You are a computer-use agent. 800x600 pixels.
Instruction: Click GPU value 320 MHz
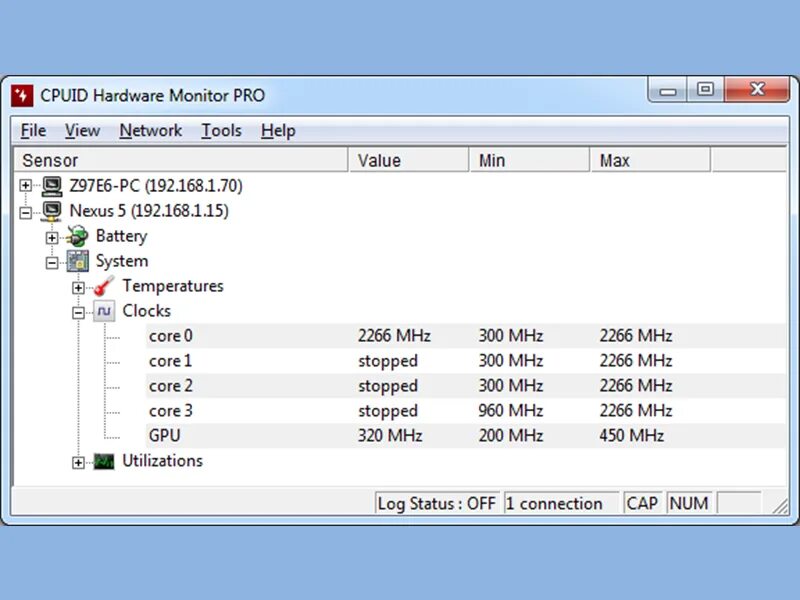coord(390,436)
